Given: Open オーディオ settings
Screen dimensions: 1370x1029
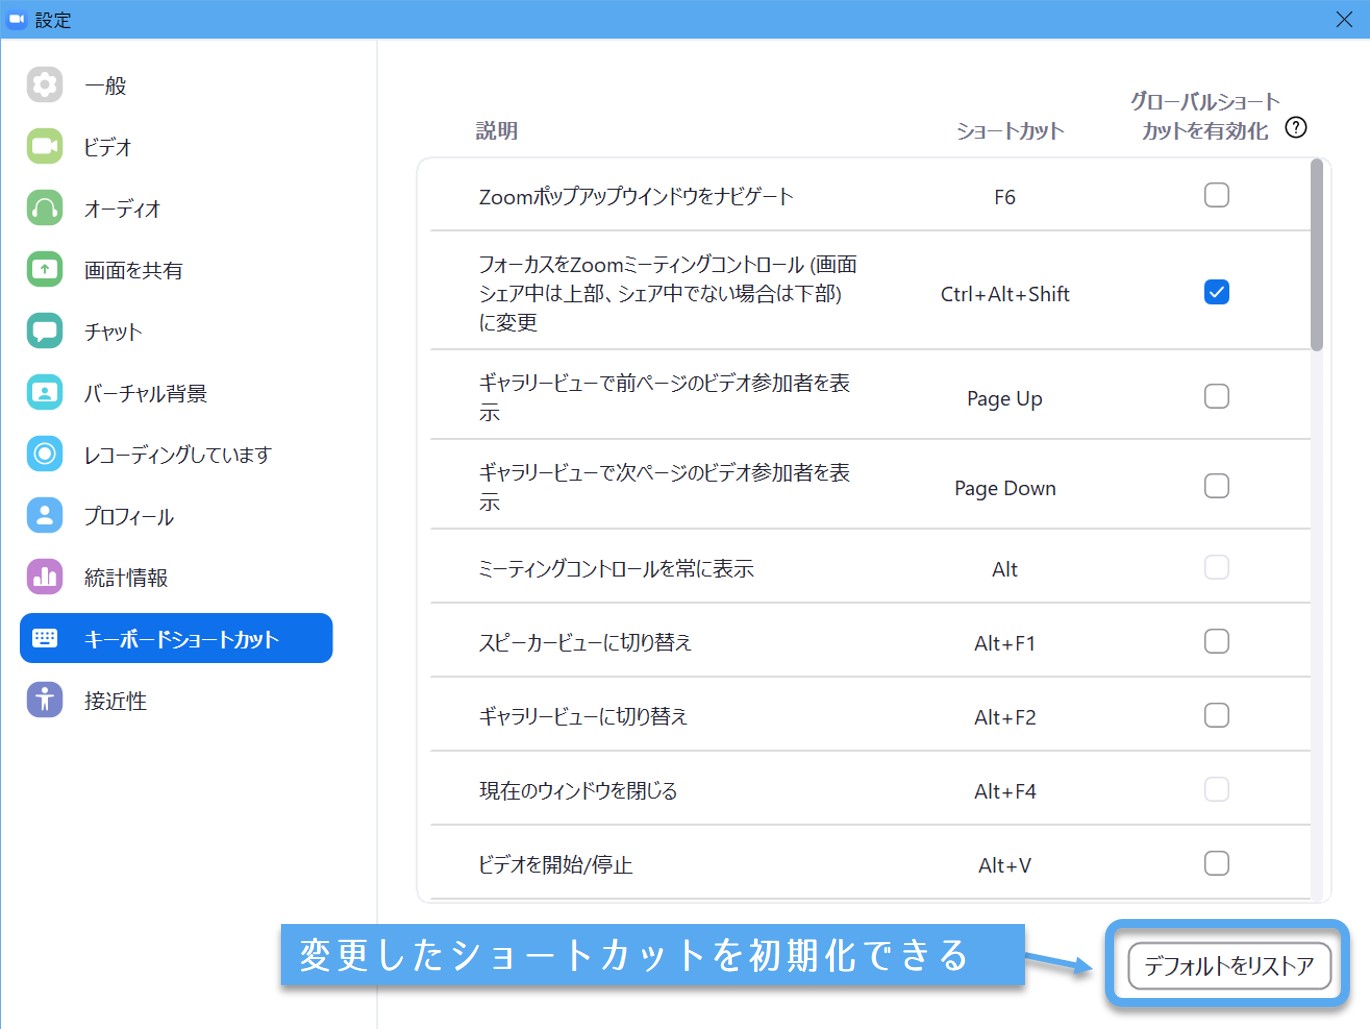Looking at the screenshot, I should [176, 208].
